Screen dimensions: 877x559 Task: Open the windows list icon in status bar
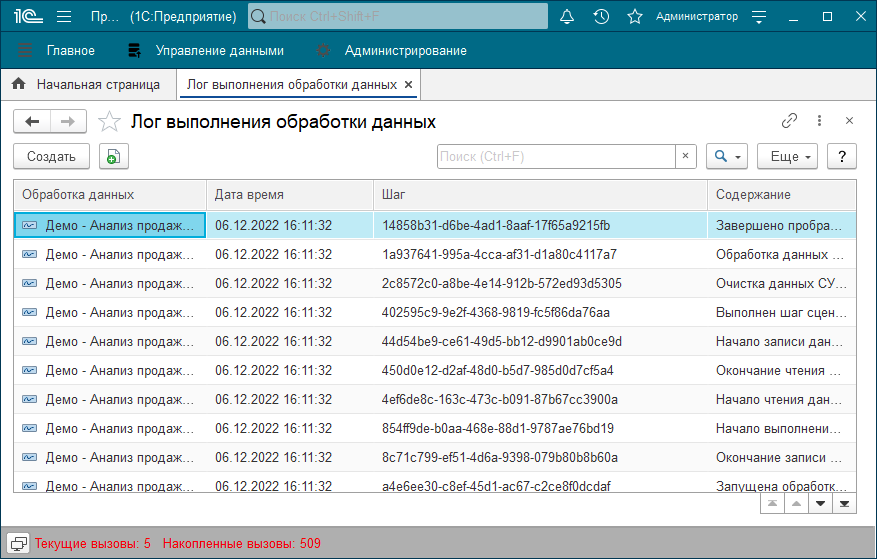point(18,543)
